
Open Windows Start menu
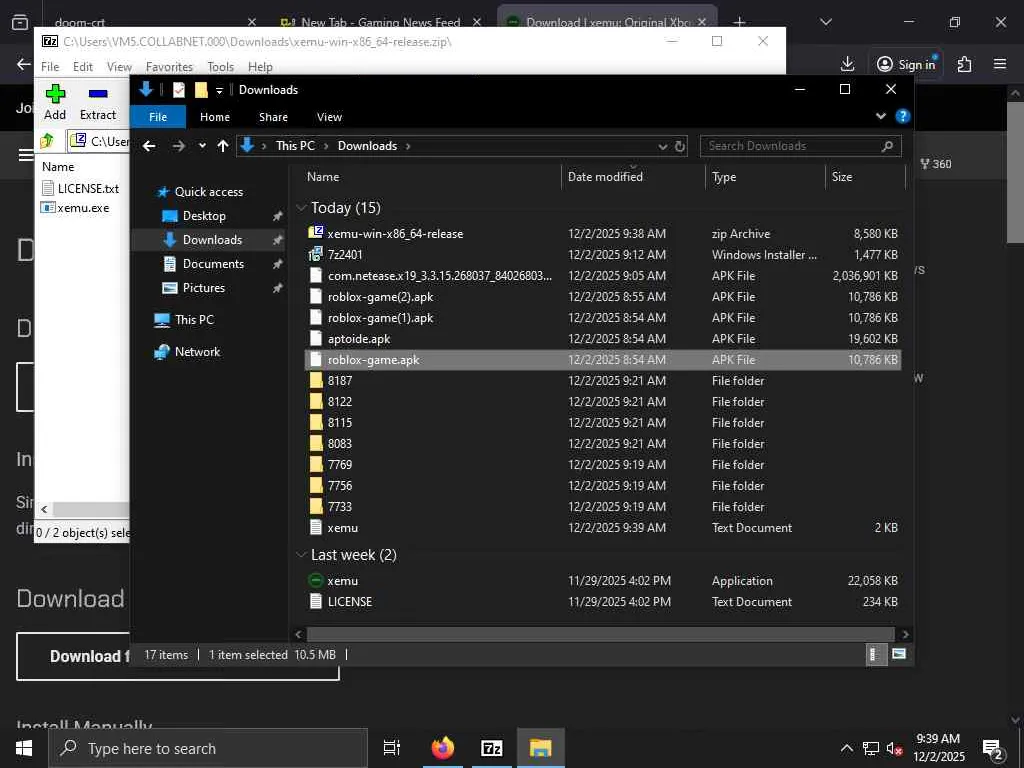[24, 748]
